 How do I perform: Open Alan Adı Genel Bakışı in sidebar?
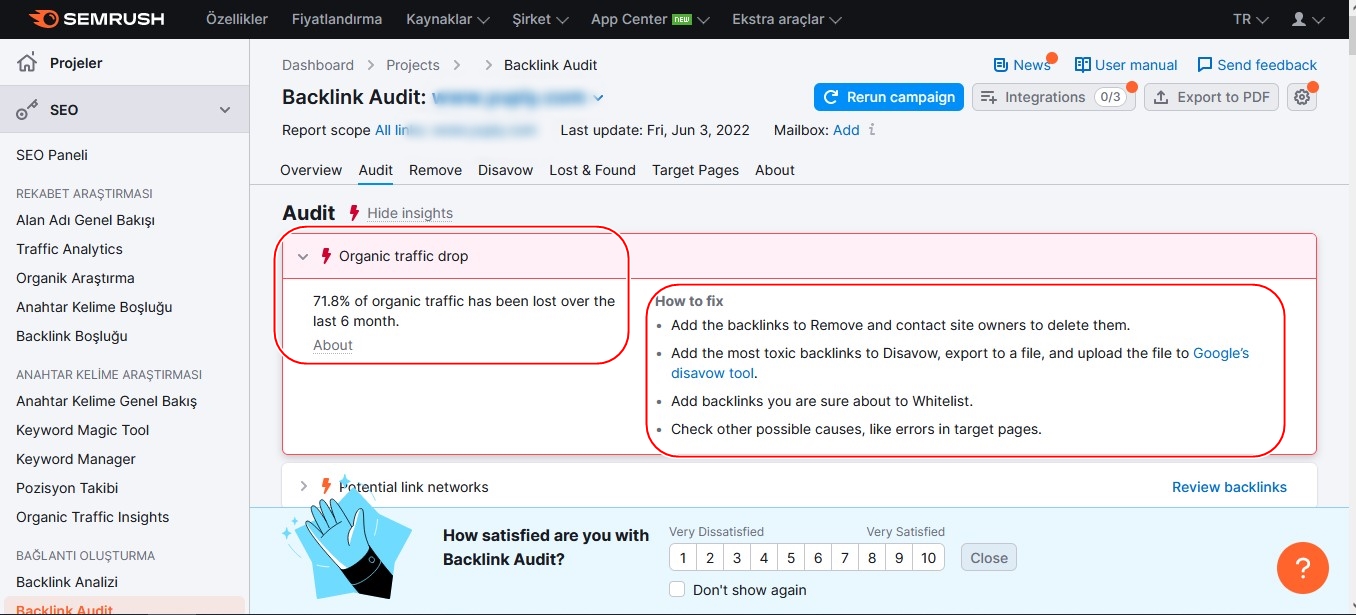point(85,220)
